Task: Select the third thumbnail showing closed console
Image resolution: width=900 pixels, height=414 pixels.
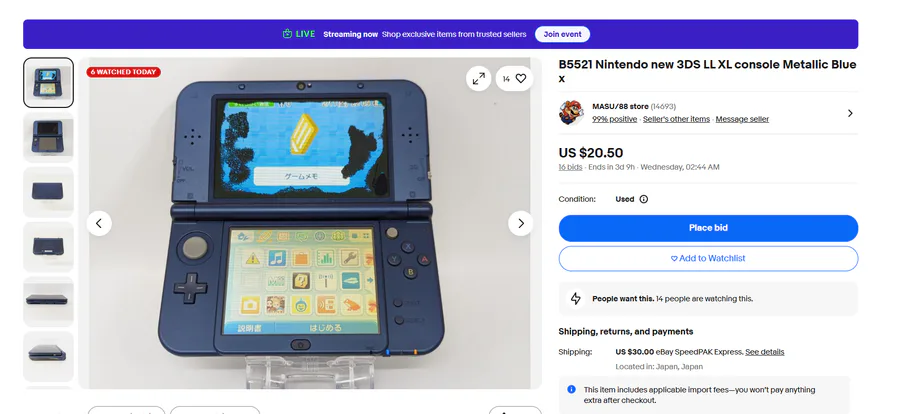Action: [x=48, y=192]
